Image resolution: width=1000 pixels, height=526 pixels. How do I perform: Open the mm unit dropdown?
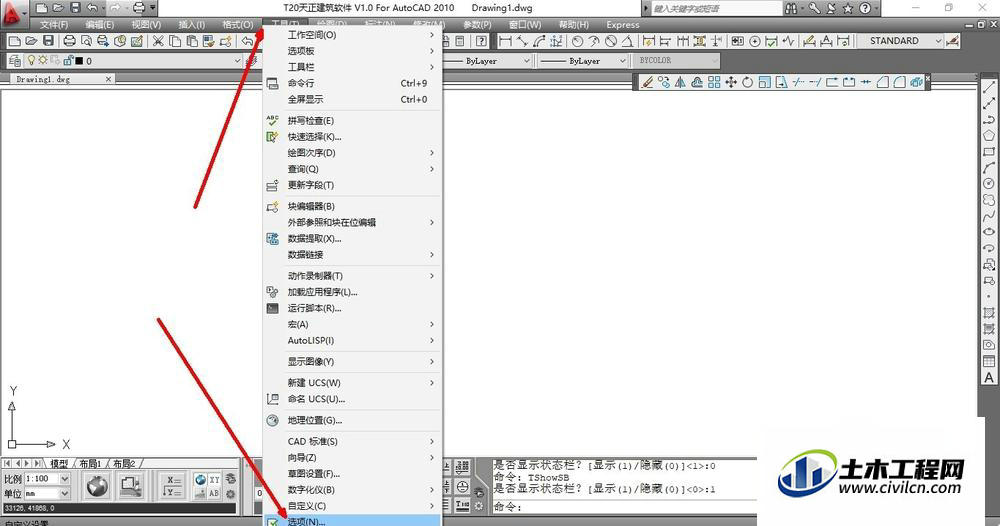coord(64,493)
